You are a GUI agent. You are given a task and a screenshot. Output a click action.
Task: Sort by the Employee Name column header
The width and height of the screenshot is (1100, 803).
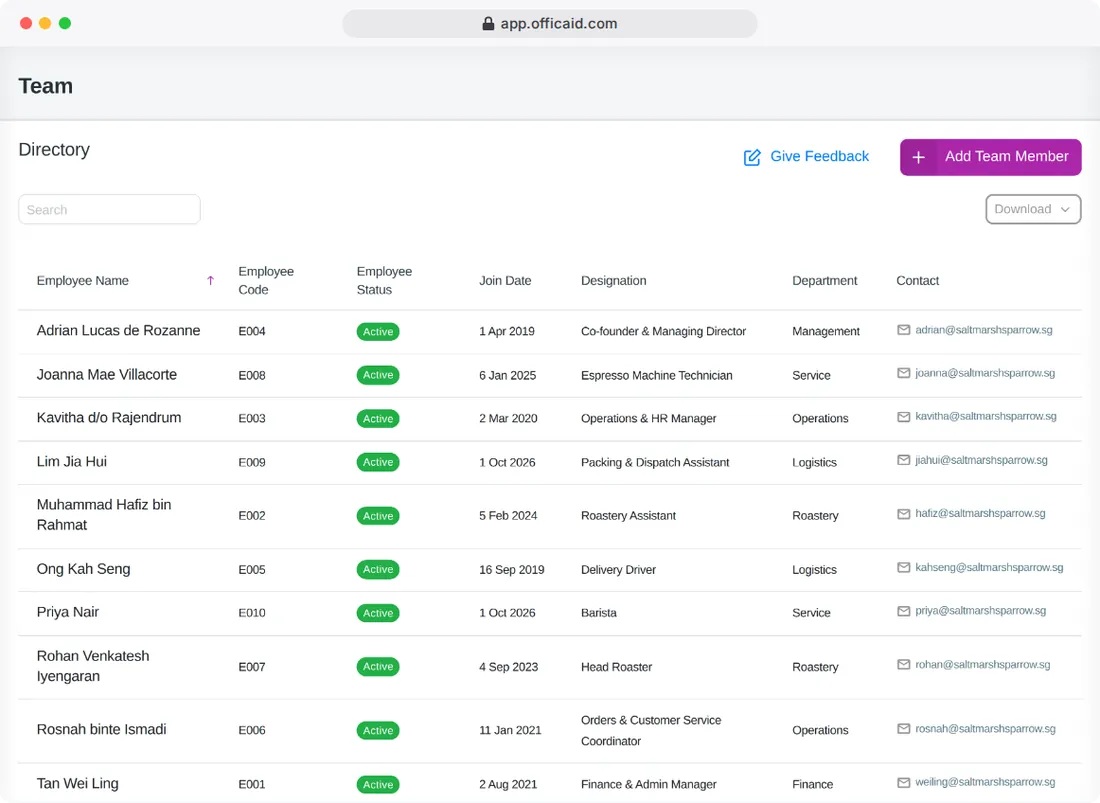83,281
